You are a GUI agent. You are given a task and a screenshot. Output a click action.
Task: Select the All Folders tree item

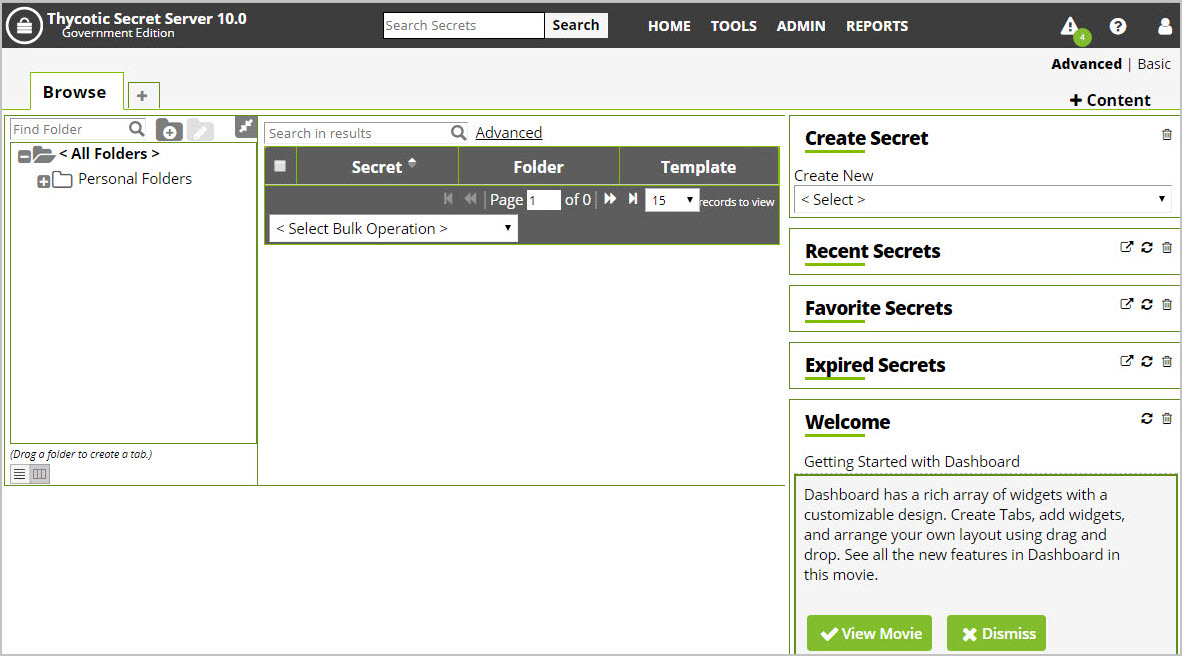(109, 154)
